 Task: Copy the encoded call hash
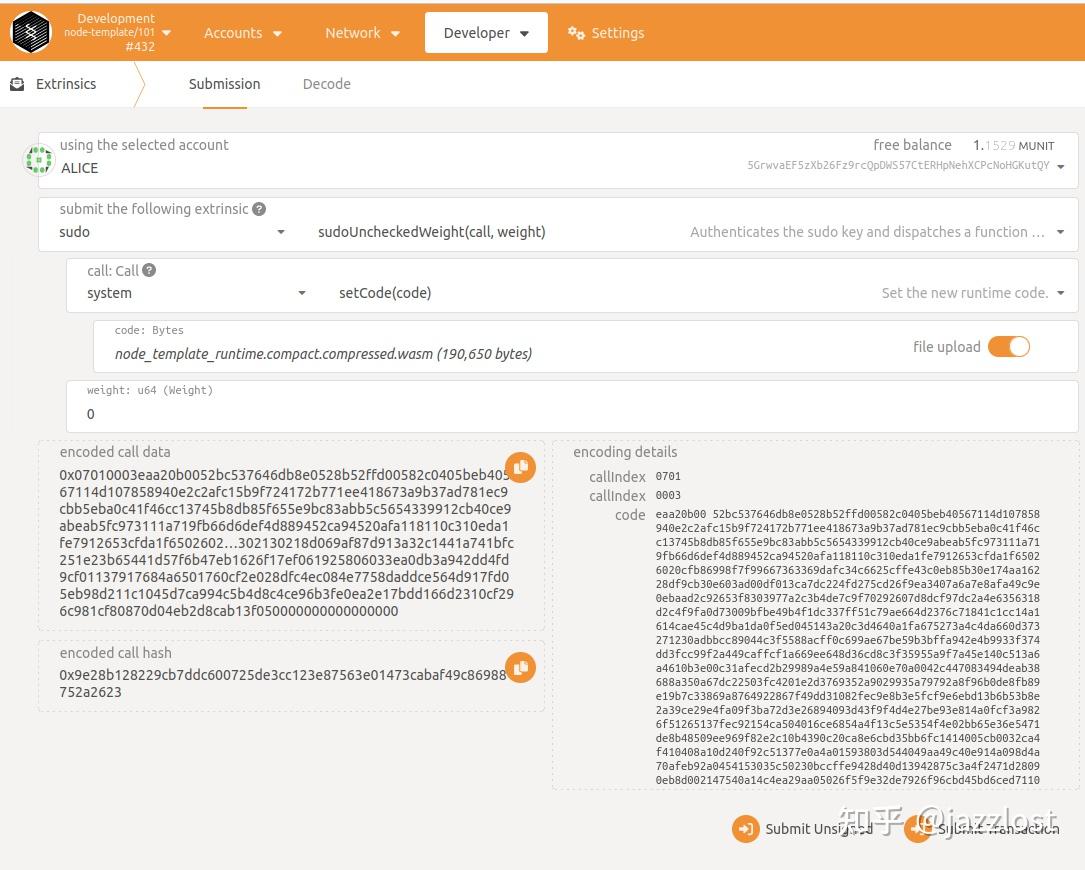520,668
